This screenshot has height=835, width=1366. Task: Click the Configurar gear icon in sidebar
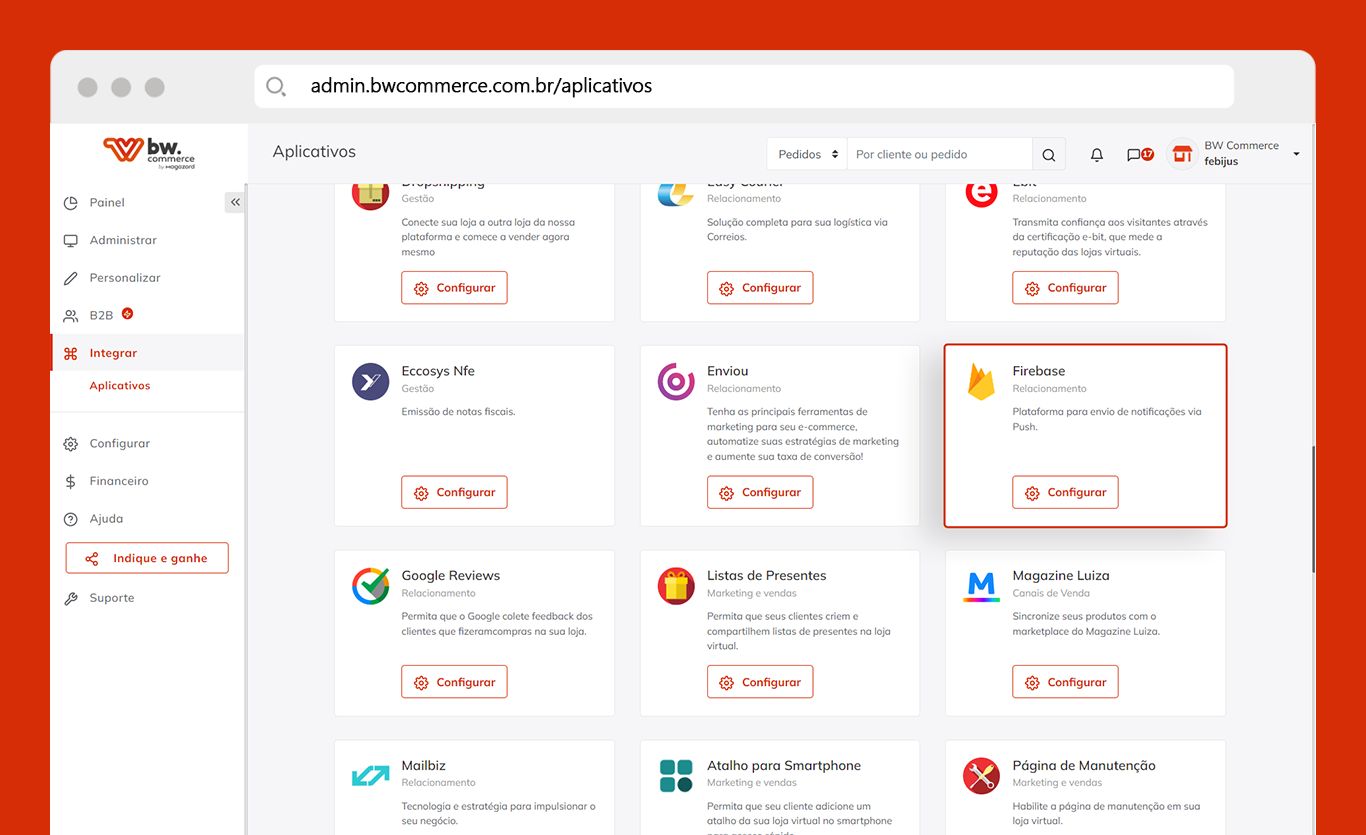[x=71, y=444]
